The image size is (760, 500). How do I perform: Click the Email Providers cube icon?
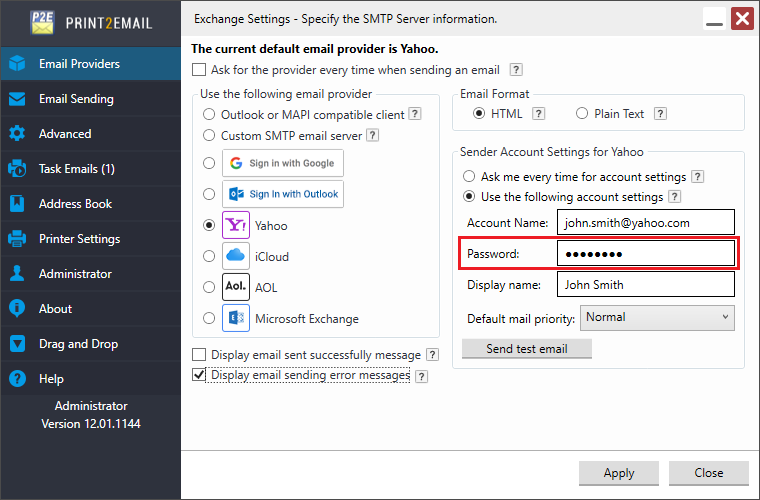click(17, 63)
